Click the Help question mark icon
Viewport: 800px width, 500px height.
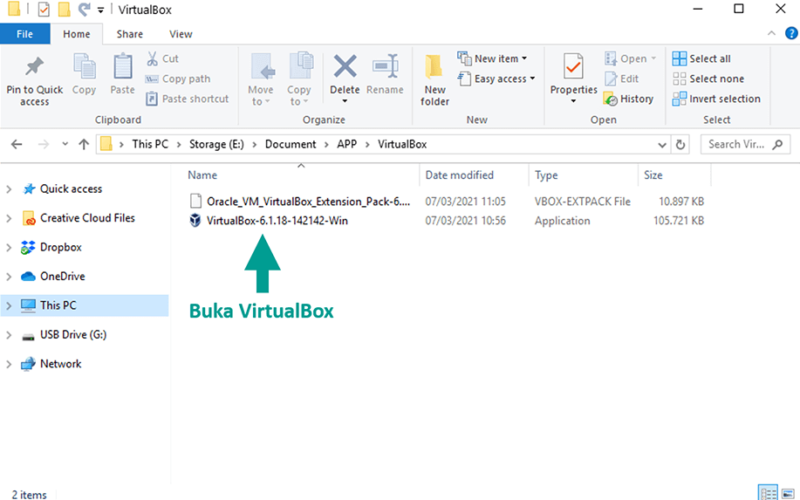pyautogui.click(x=791, y=34)
